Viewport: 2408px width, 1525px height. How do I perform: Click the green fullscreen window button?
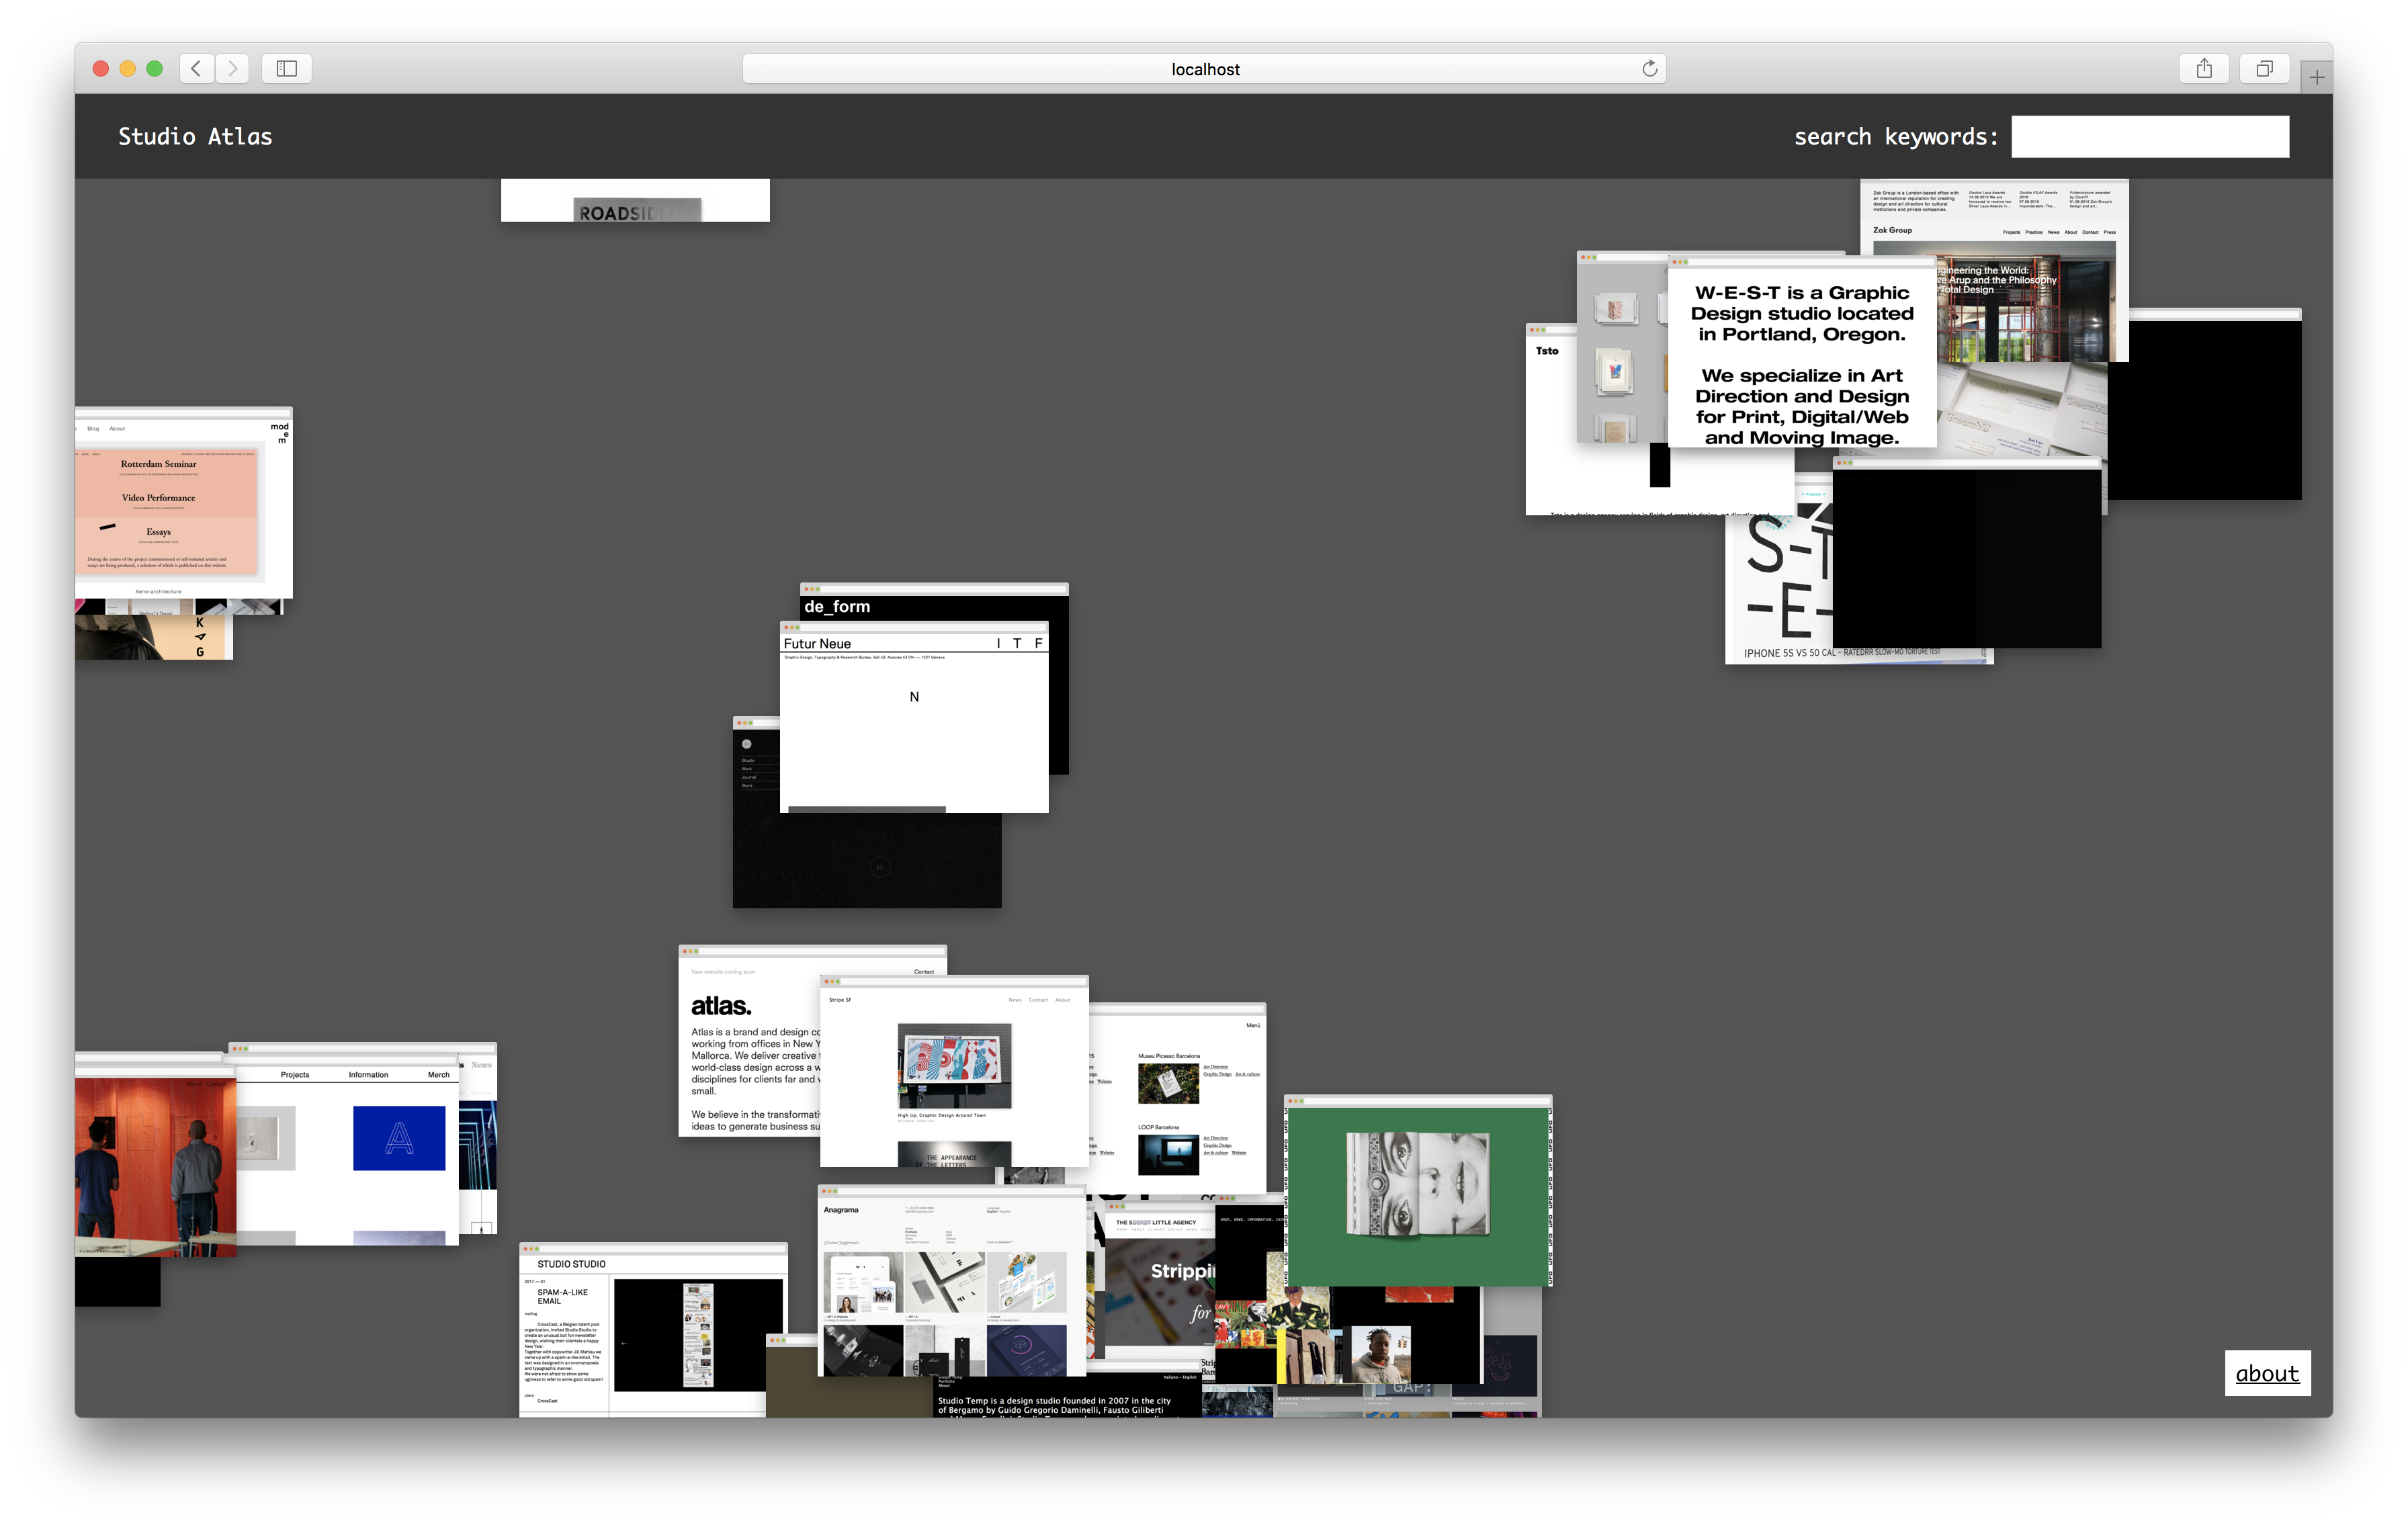coord(154,68)
